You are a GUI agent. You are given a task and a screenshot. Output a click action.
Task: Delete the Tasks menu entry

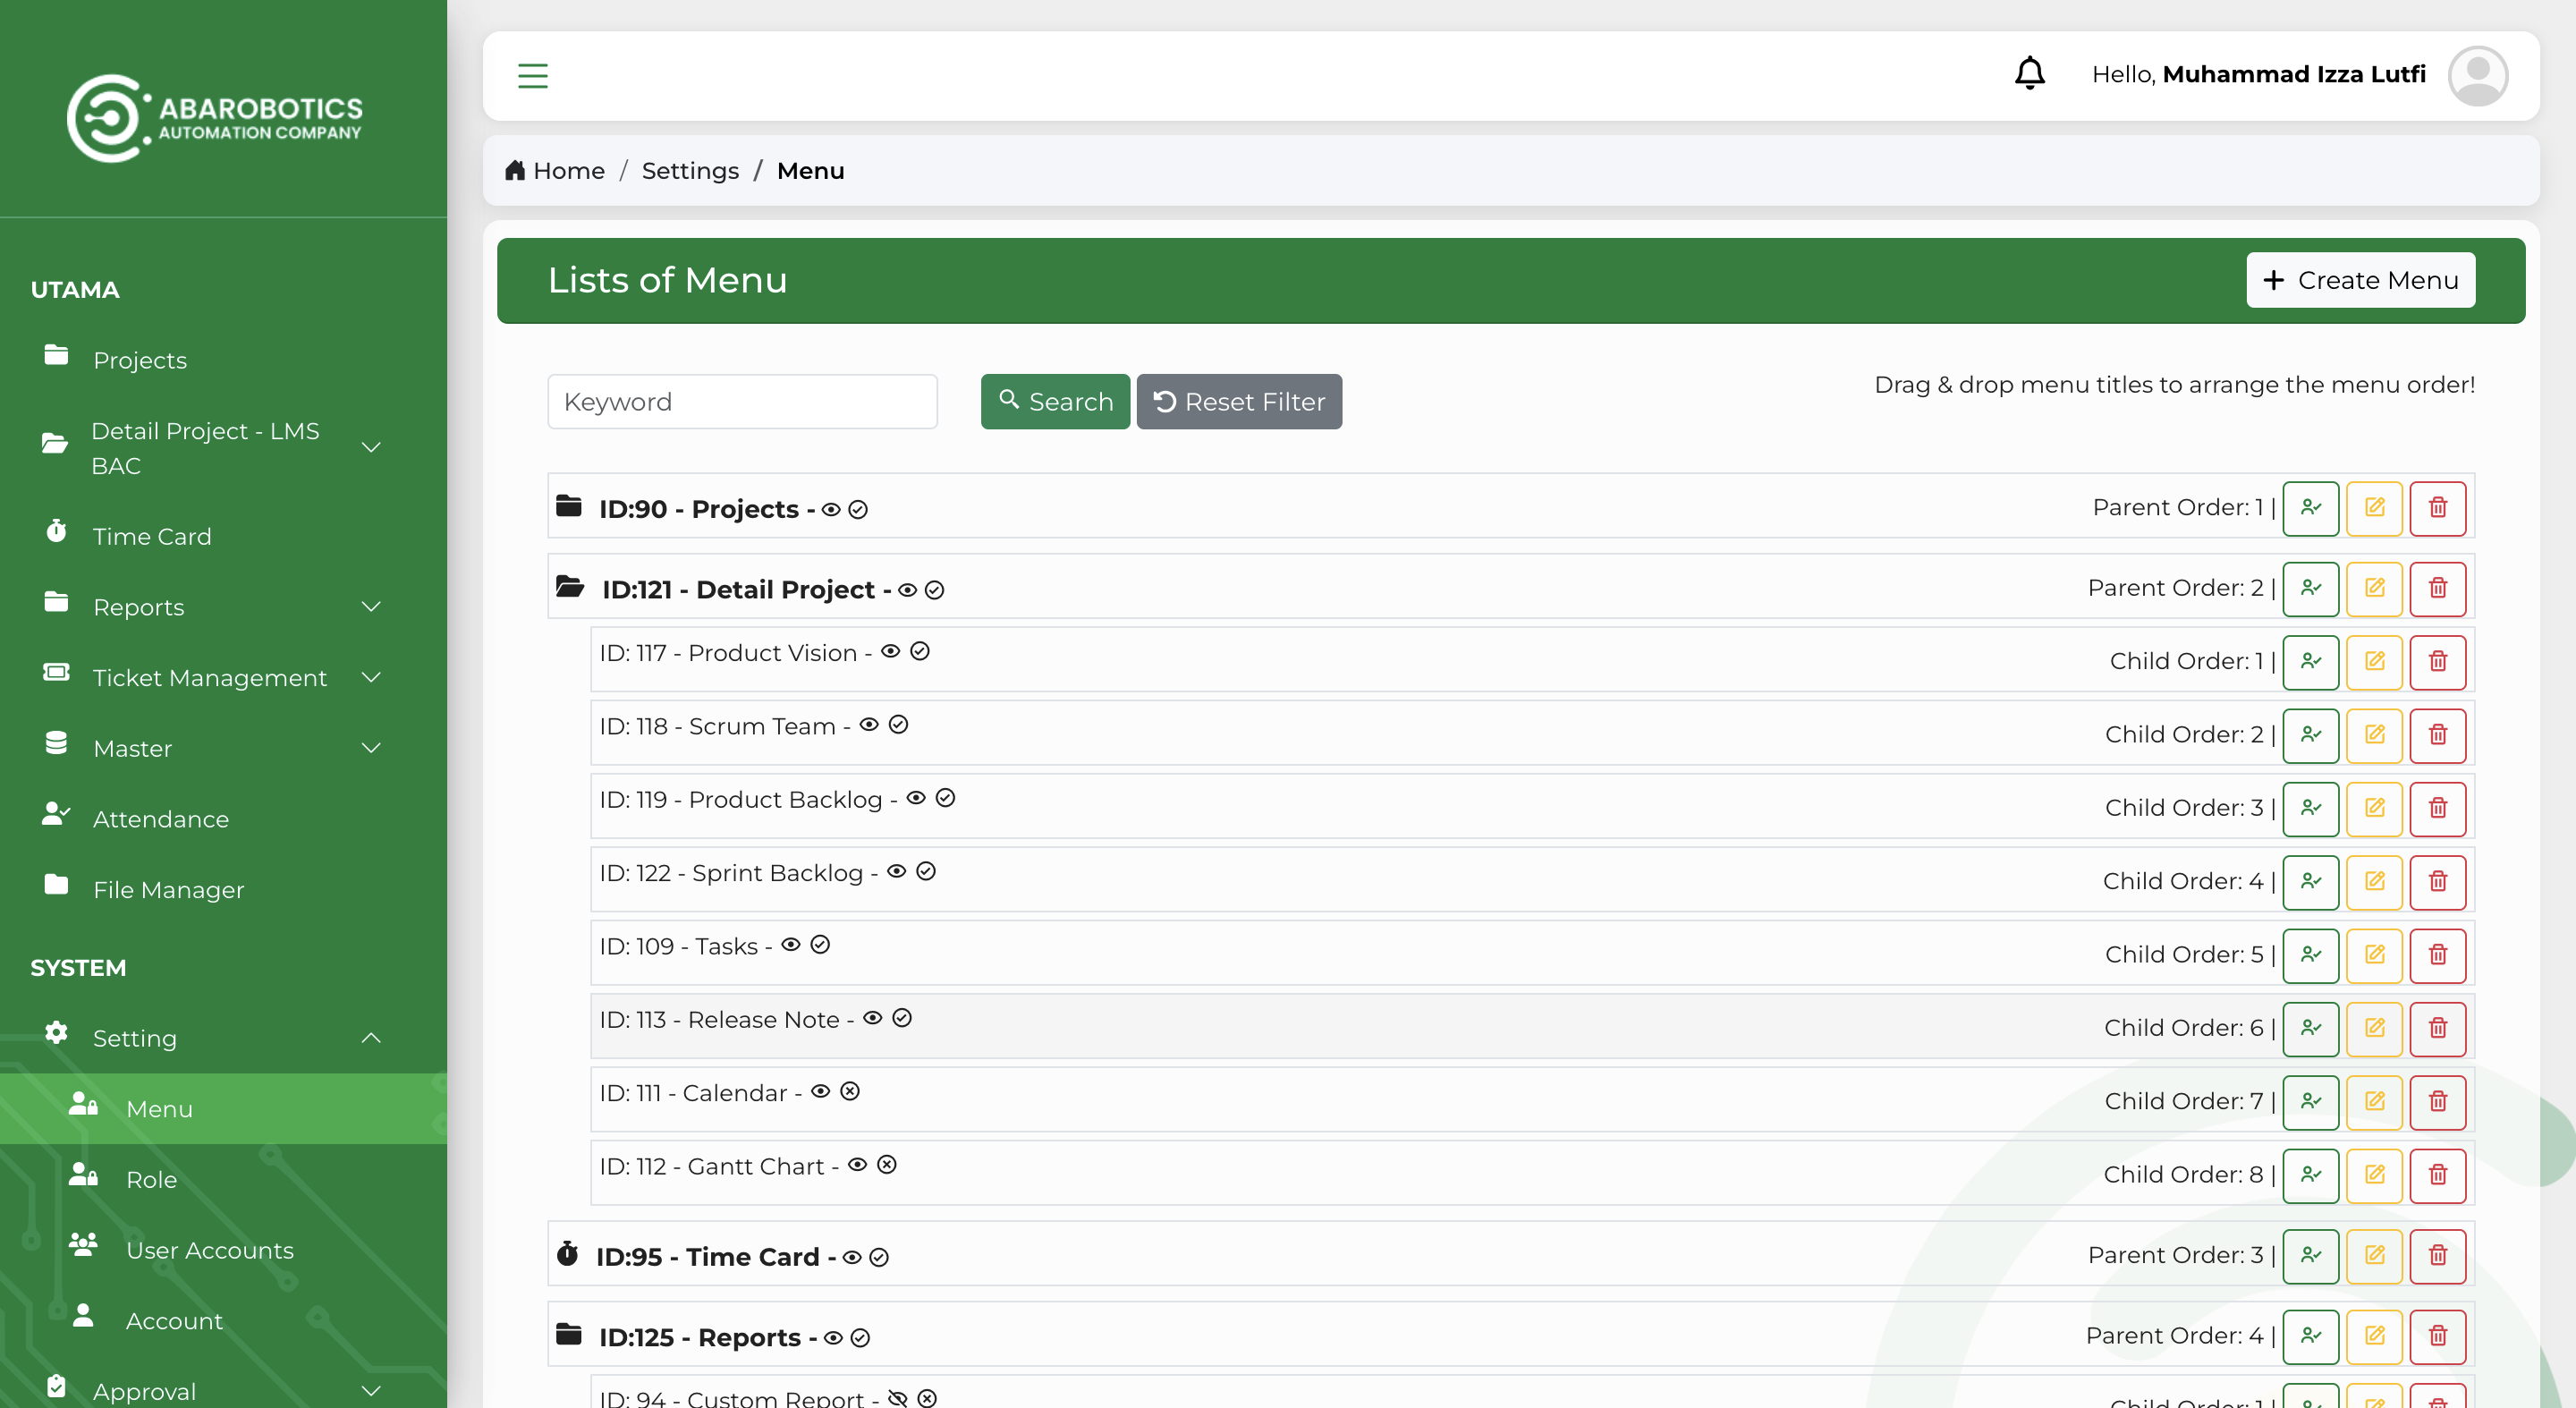point(2437,955)
